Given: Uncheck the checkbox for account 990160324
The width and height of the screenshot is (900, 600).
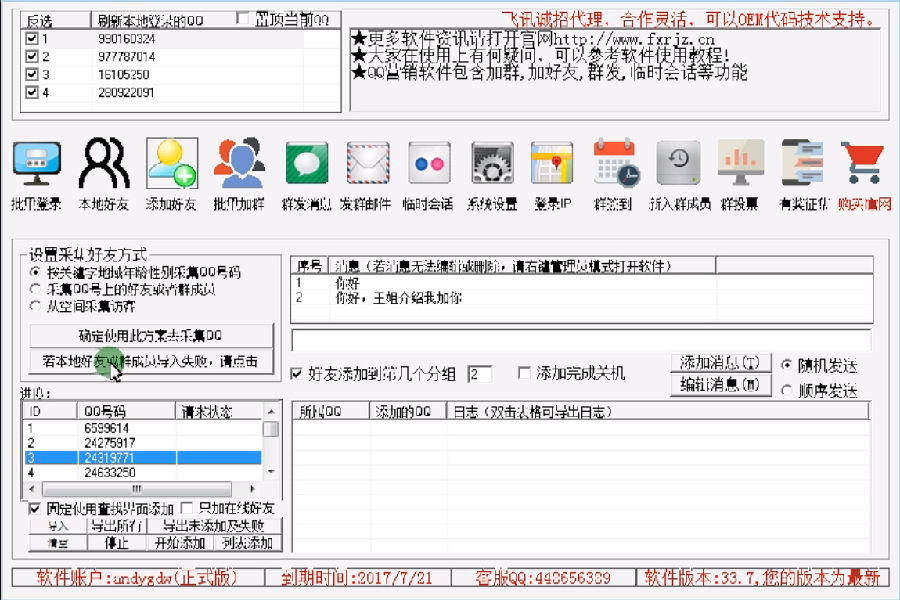Looking at the screenshot, I should [32, 38].
